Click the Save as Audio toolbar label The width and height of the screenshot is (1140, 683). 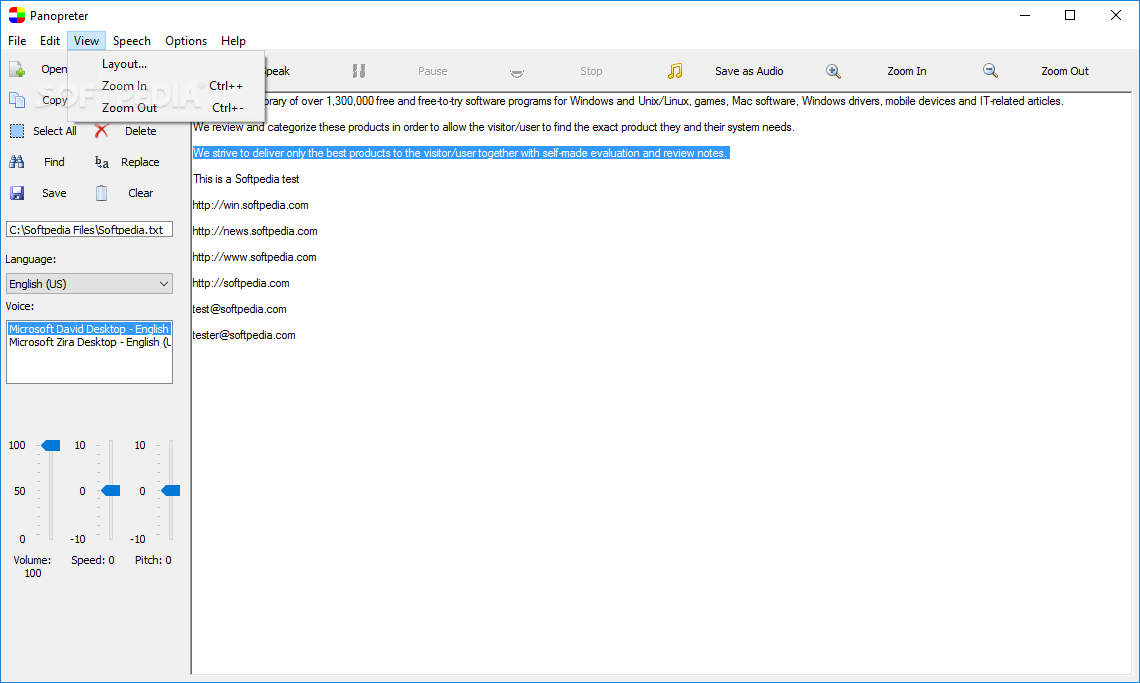[749, 71]
